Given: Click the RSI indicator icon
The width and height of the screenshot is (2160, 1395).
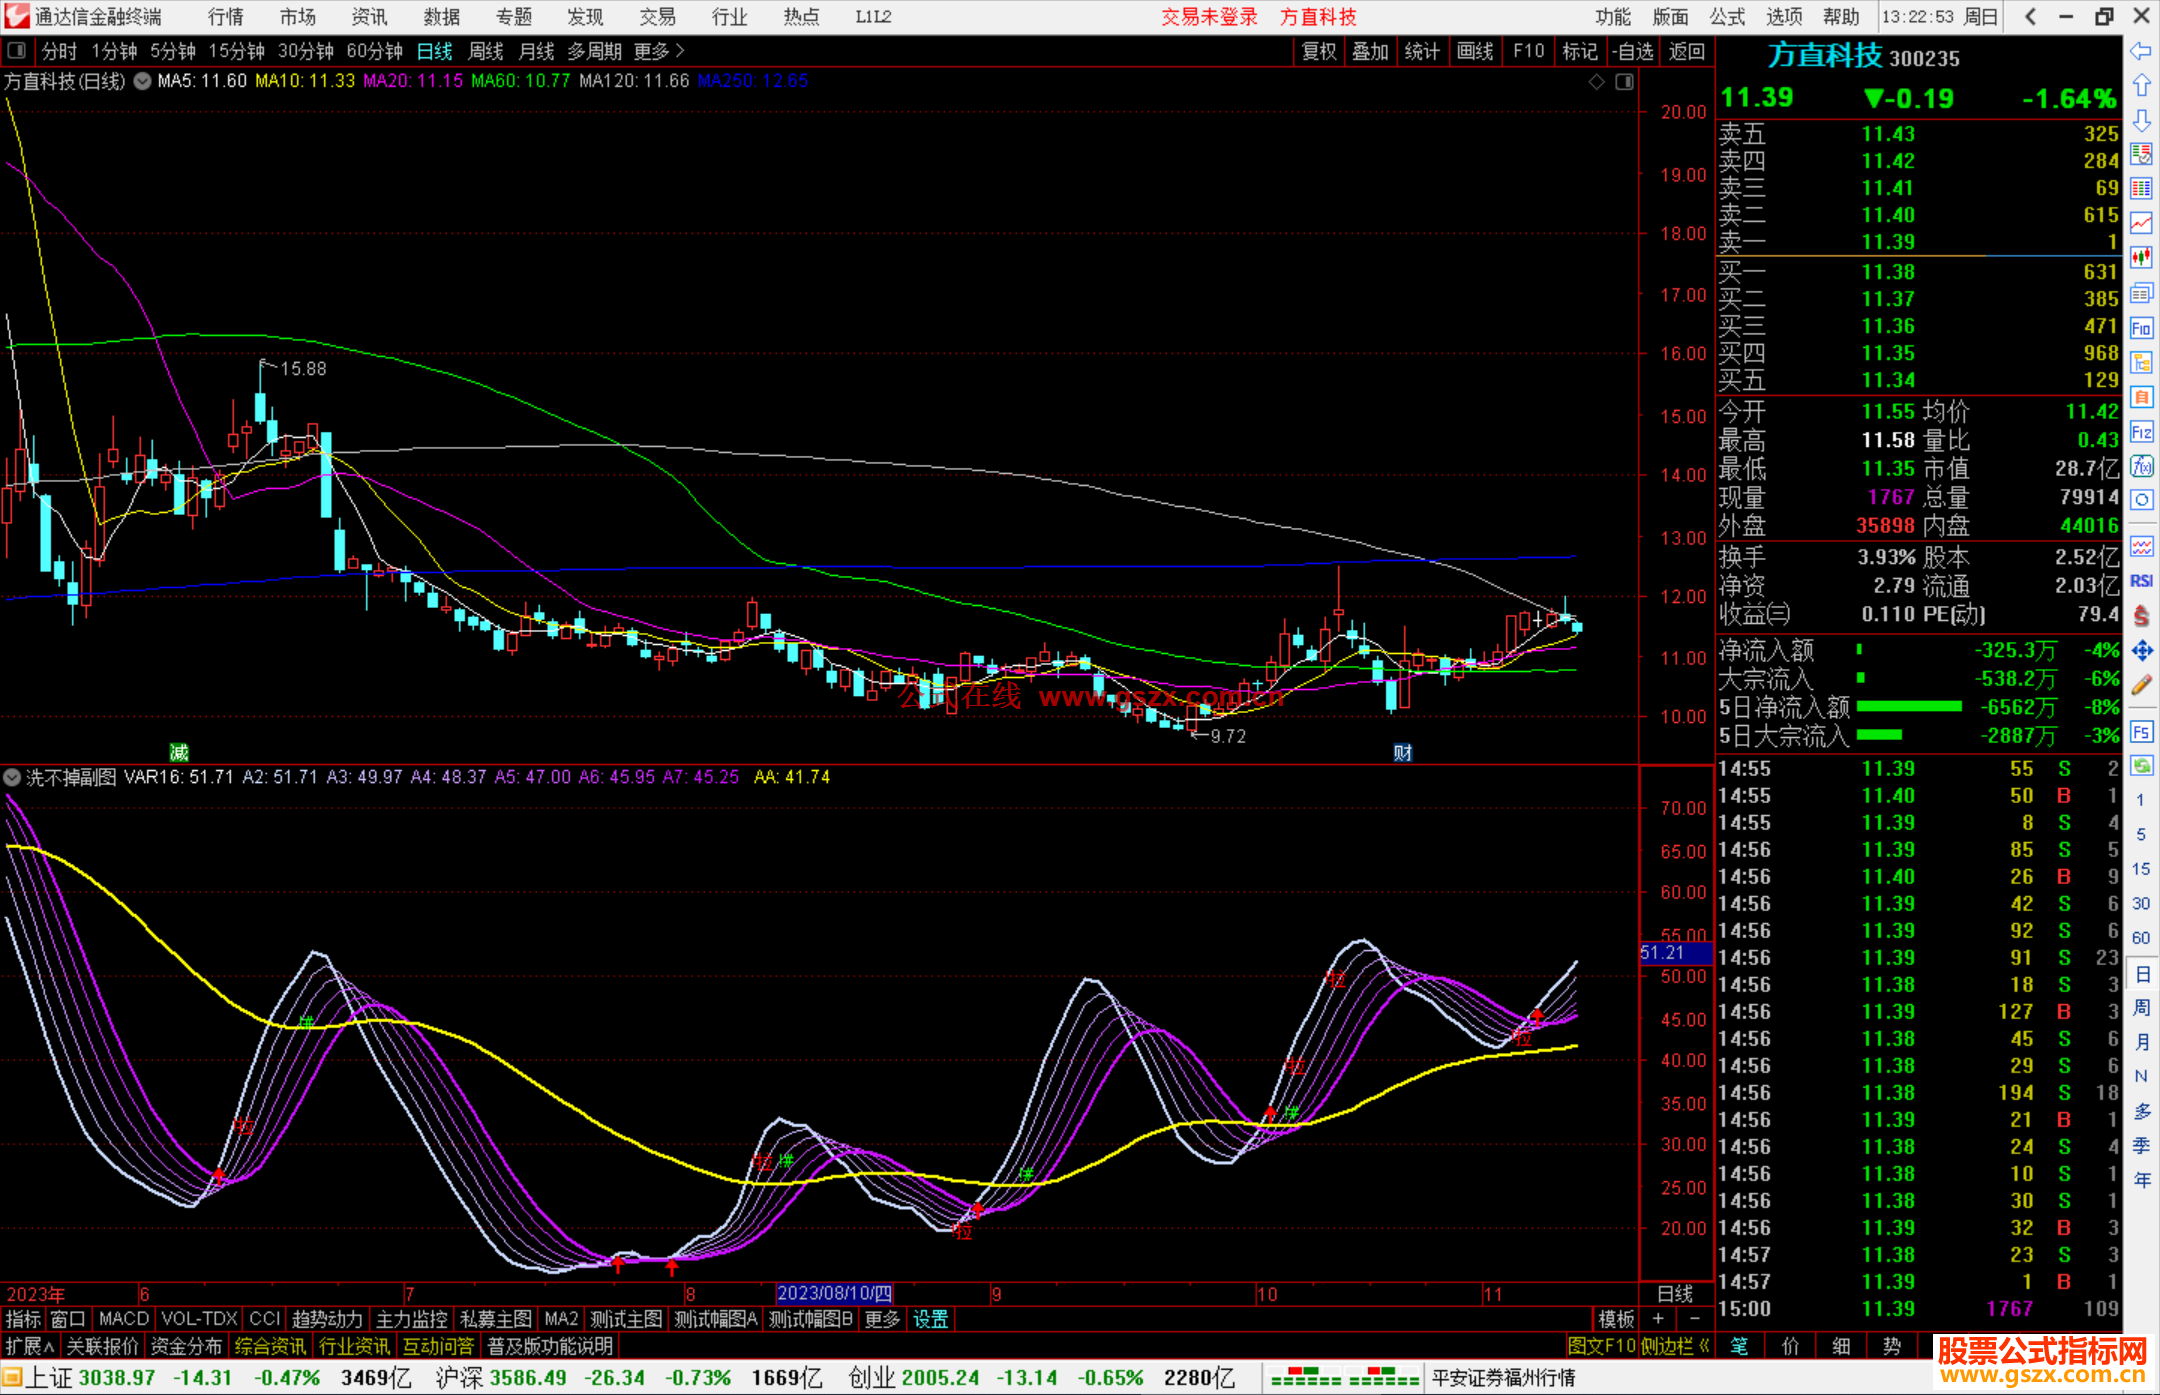Looking at the screenshot, I should point(2141,581).
